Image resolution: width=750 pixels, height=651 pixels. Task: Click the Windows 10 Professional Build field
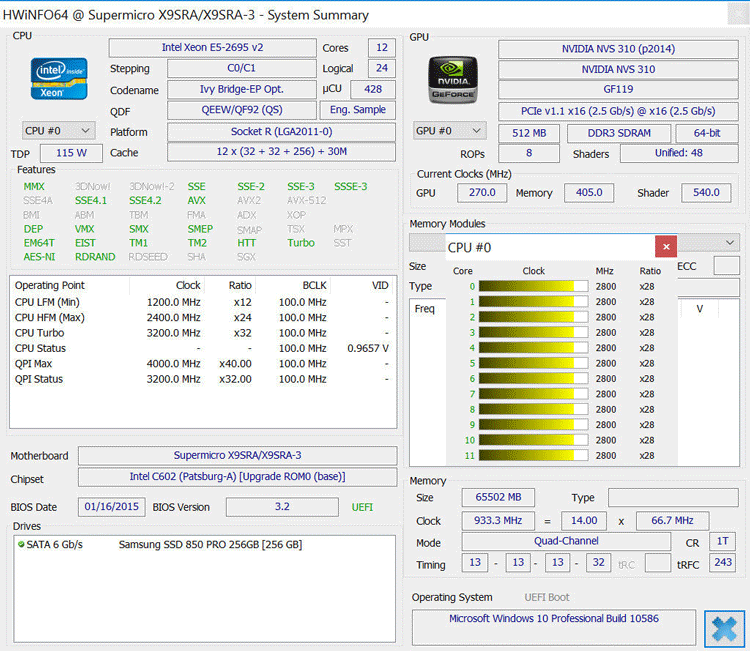click(554, 627)
